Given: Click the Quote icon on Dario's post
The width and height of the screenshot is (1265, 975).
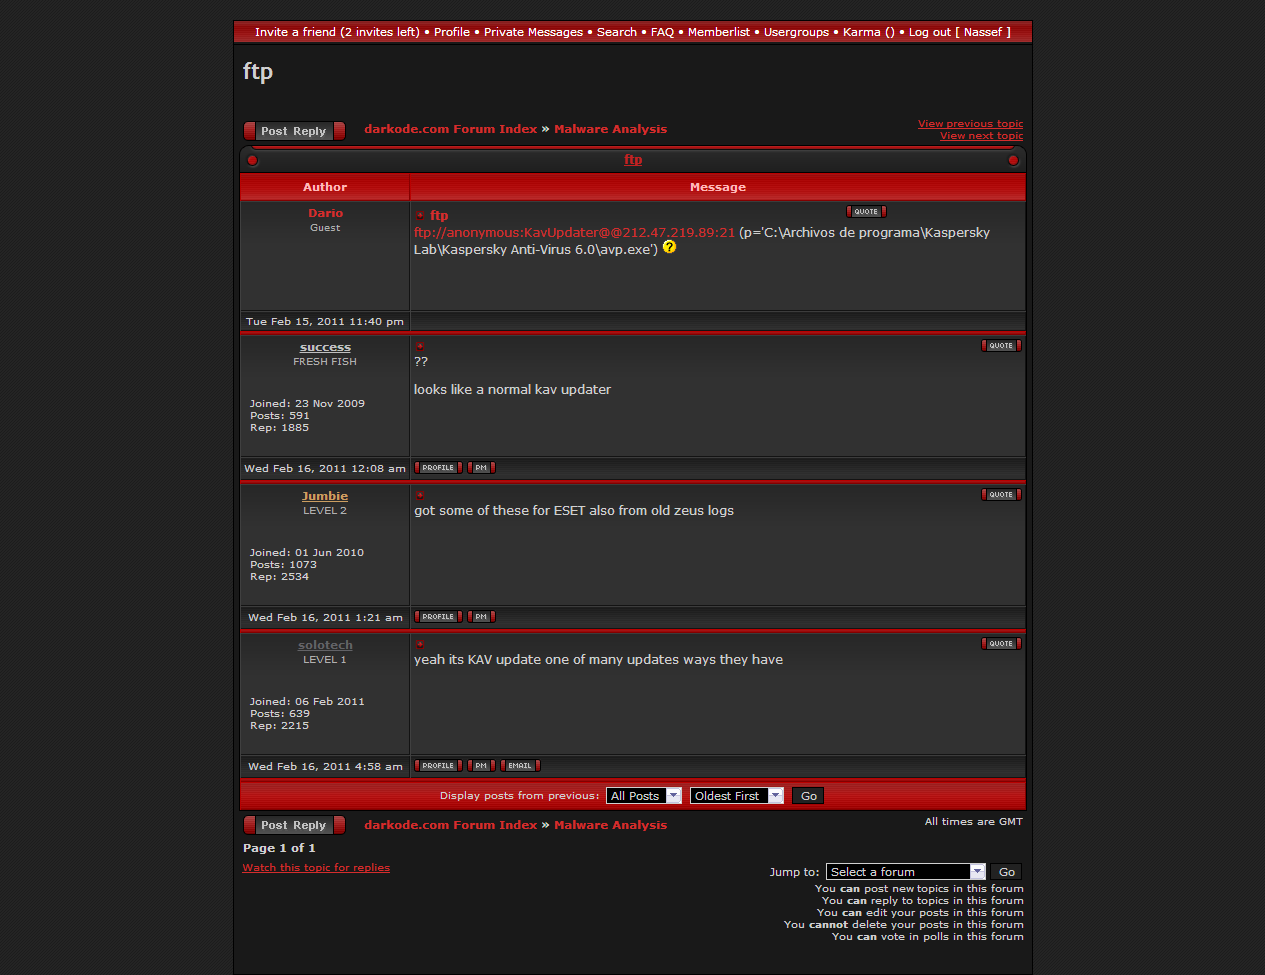Looking at the screenshot, I should click(866, 212).
